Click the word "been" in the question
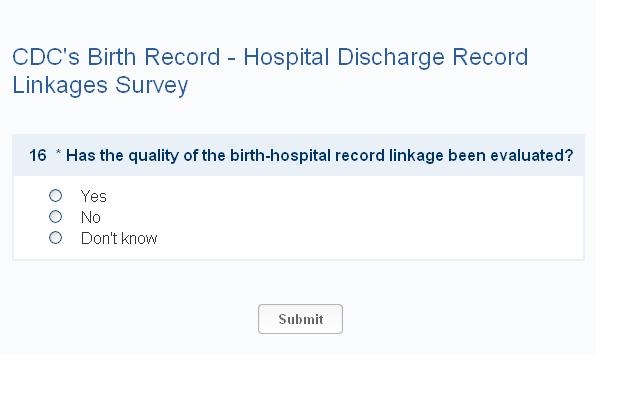 point(467,156)
